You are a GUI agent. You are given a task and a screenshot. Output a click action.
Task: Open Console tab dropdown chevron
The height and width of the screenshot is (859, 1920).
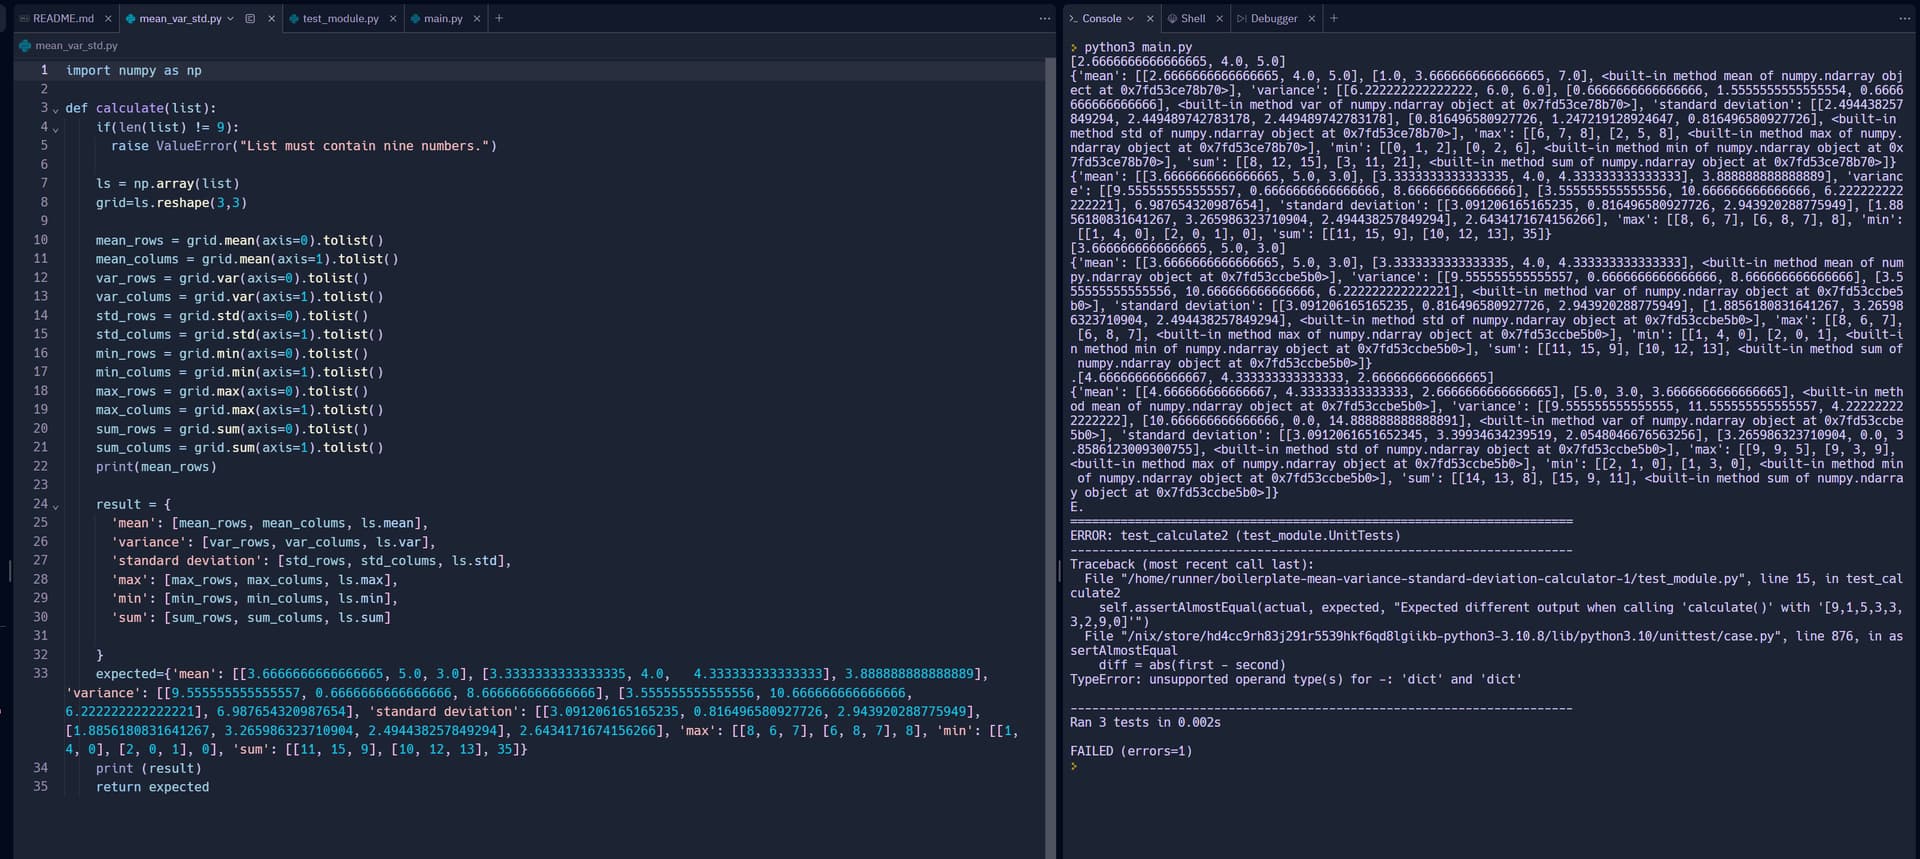point(1131,18)
